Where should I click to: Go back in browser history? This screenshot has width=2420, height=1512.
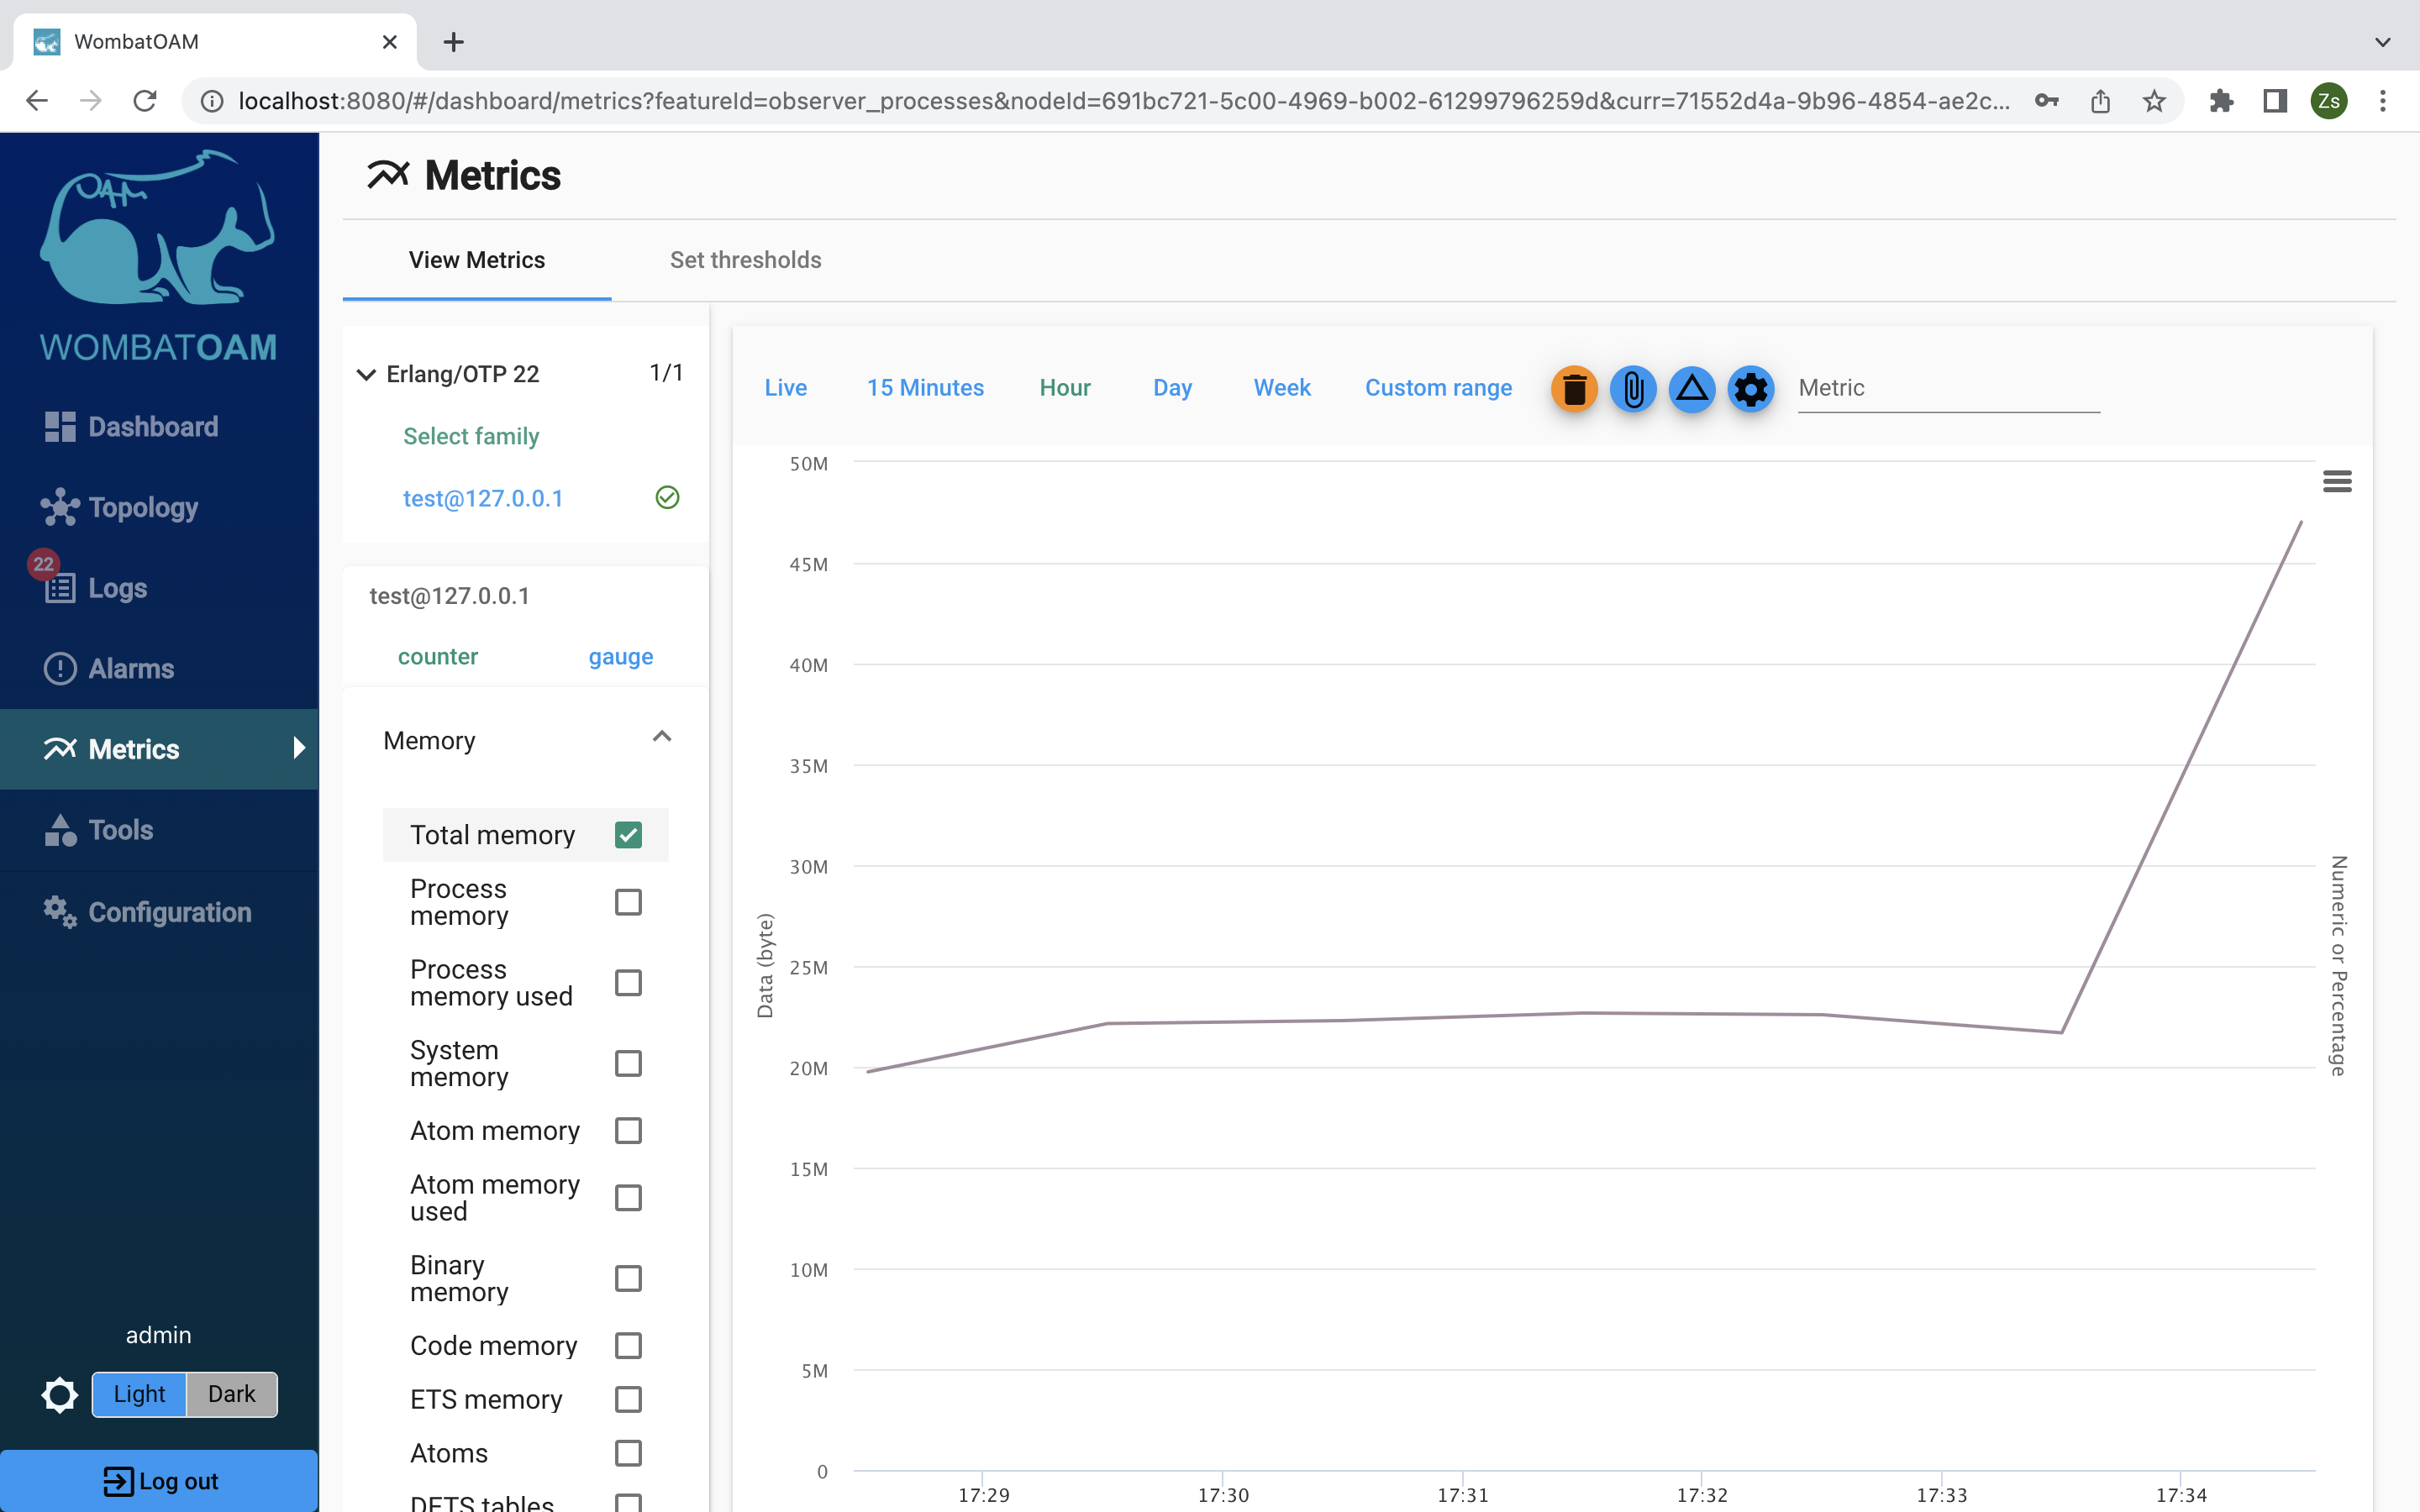pos(37,101)
